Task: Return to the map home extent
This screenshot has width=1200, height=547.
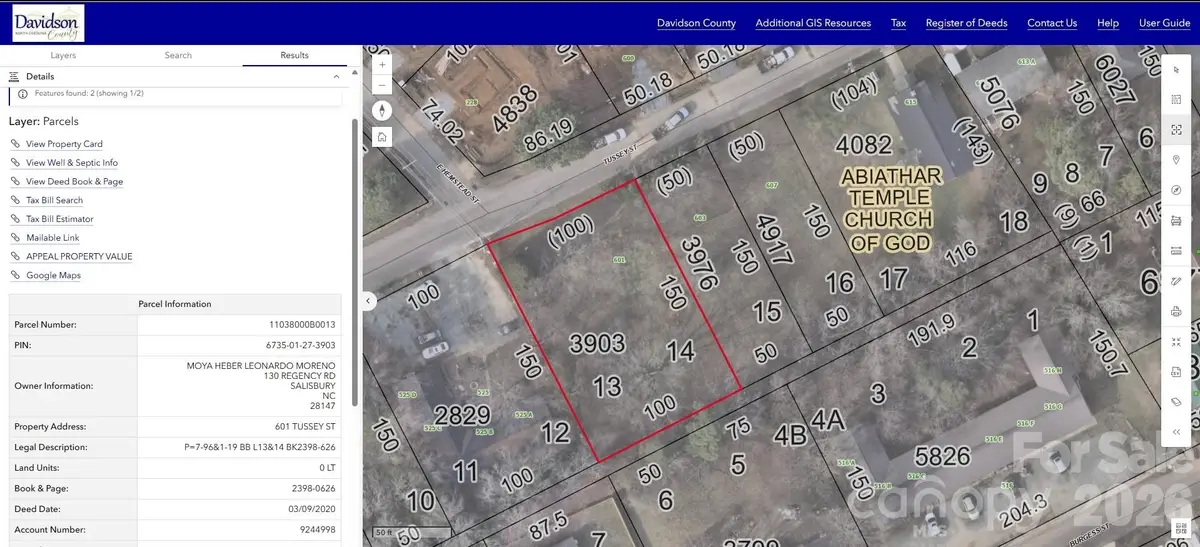Action: (x=382, y=137)
